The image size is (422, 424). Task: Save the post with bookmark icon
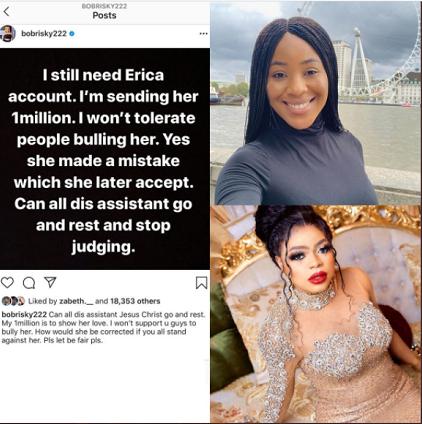[x=201, y=283]
